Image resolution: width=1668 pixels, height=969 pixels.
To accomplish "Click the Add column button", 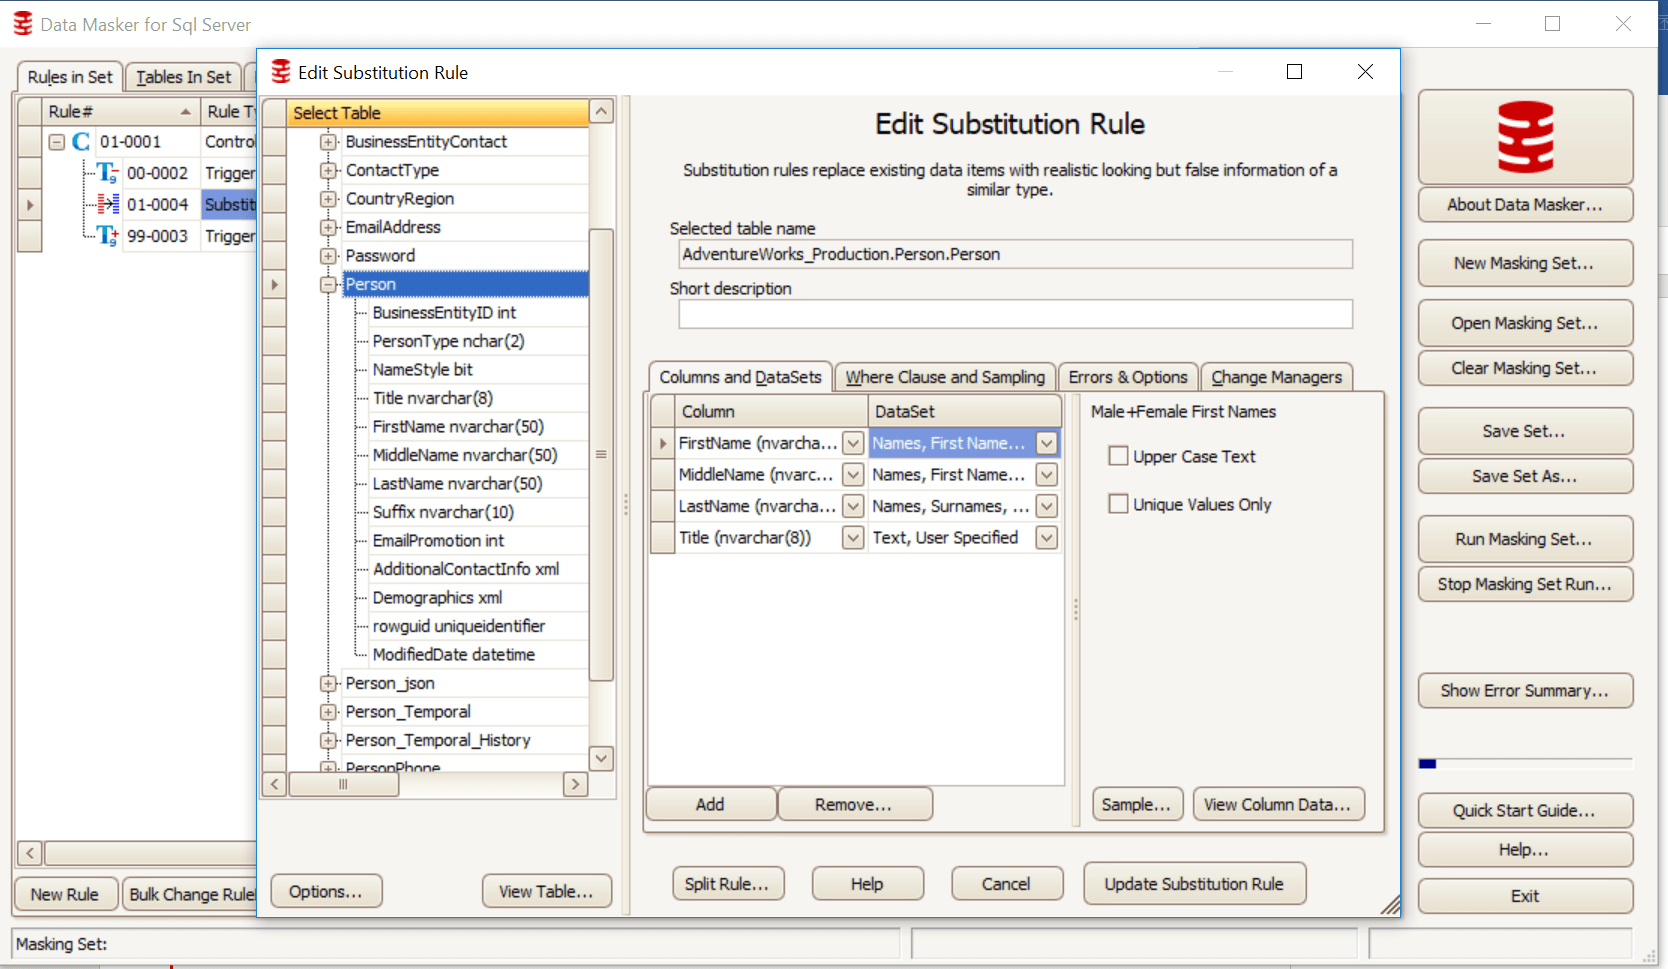I will pyautogui.click(x=710, y=804).
